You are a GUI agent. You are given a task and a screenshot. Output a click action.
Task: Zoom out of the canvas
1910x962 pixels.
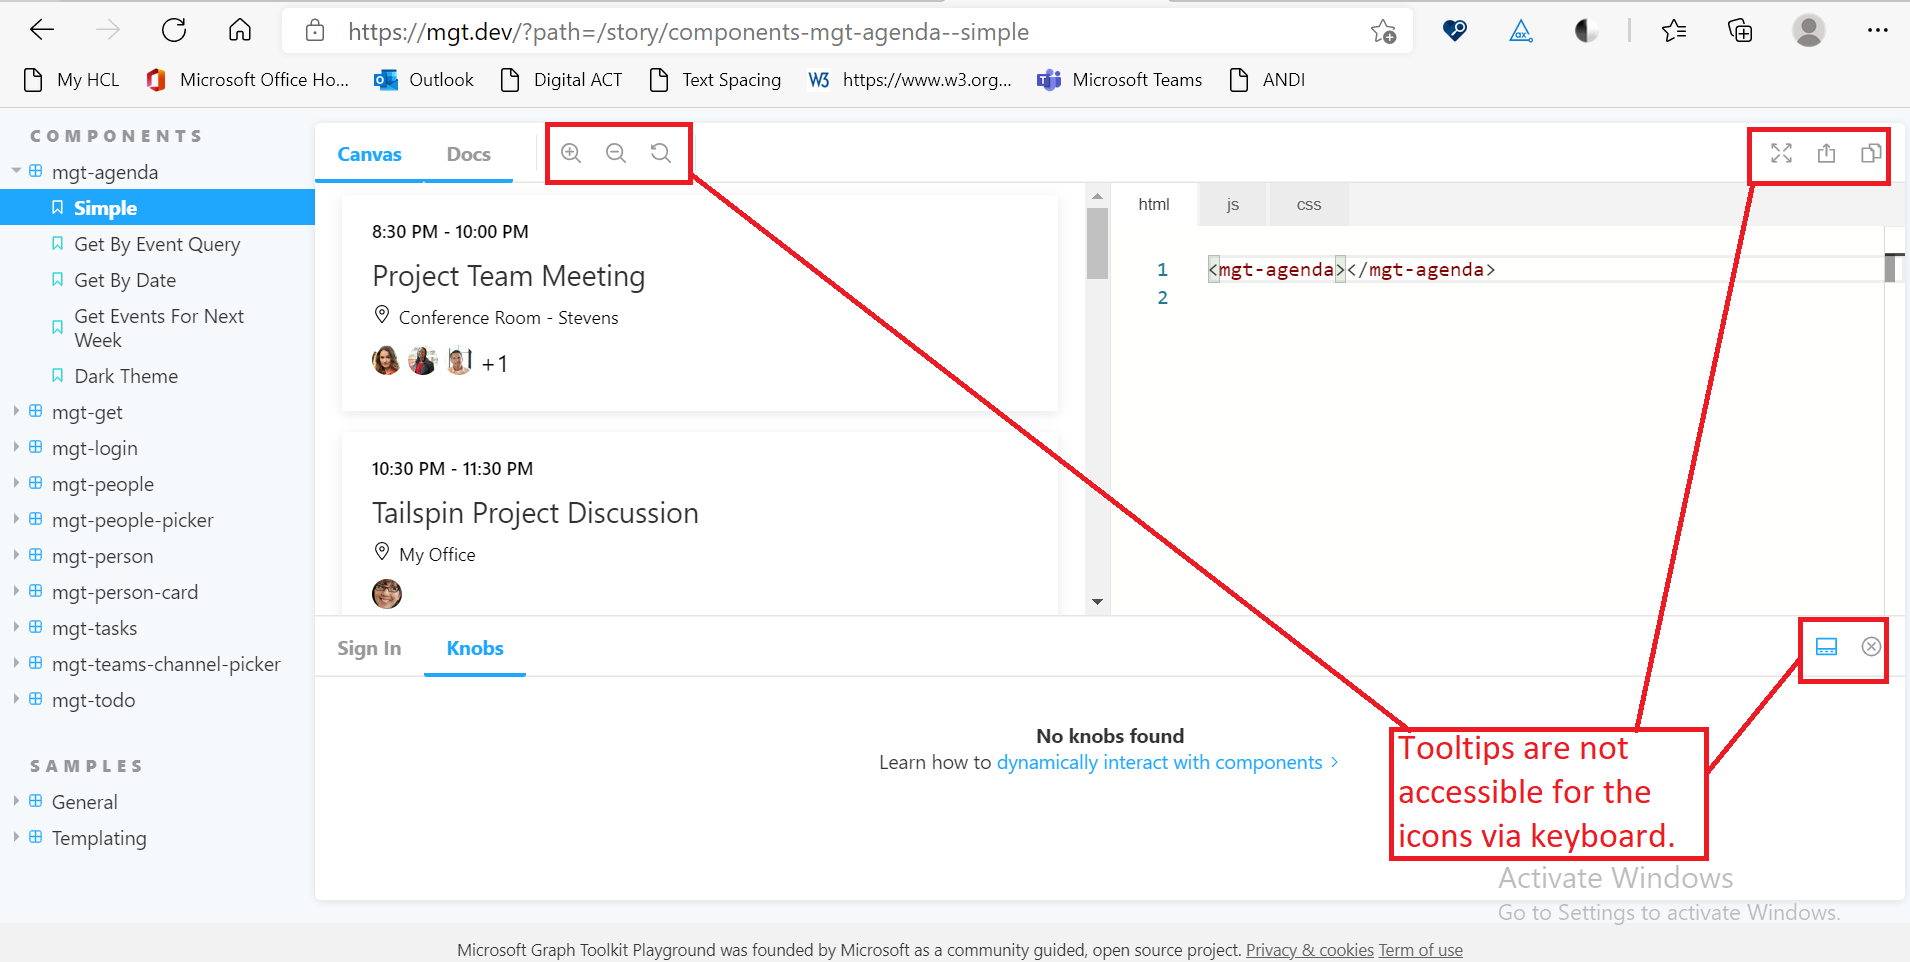(615, 153)
